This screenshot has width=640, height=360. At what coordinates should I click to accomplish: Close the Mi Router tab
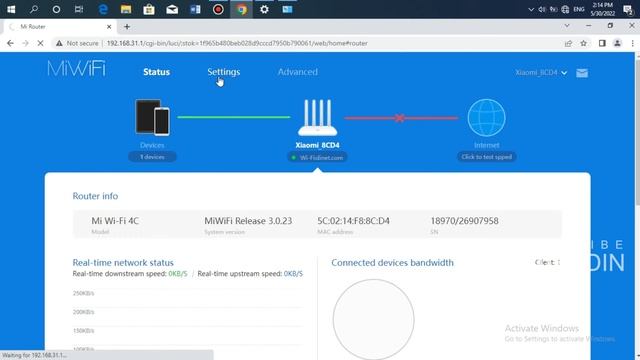pyautogui.click(x=109, y=27)
